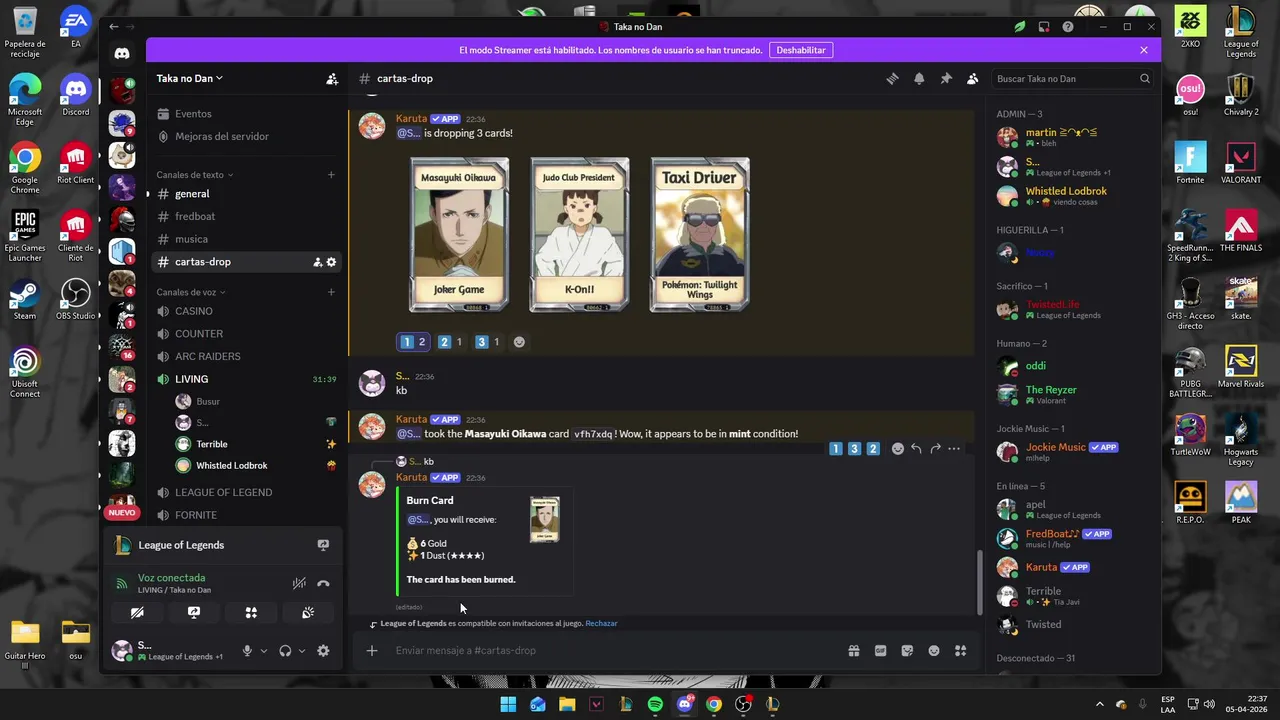Stream League of Legends with screen icon
1280x720 pixels.
click(x=323, y=545)
